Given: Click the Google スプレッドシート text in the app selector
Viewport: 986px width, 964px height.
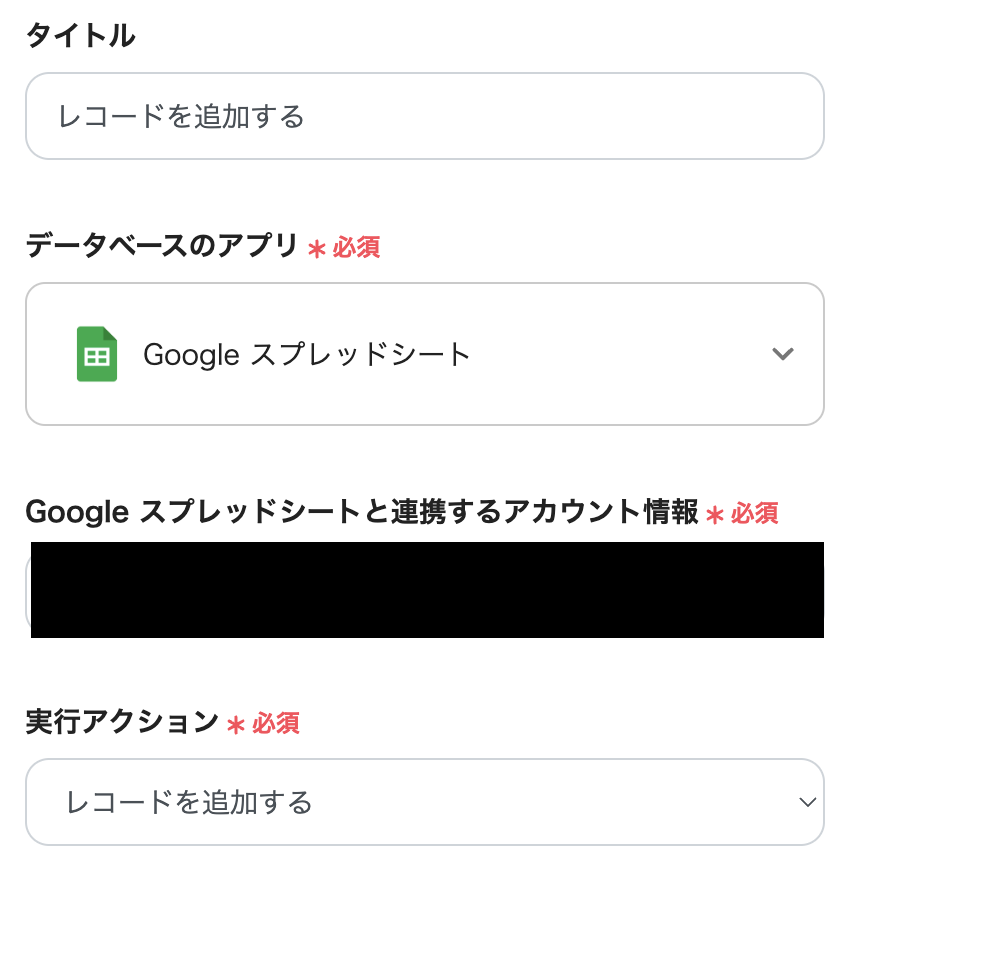Looking at the screenshot, I should [x=305, y=353].
